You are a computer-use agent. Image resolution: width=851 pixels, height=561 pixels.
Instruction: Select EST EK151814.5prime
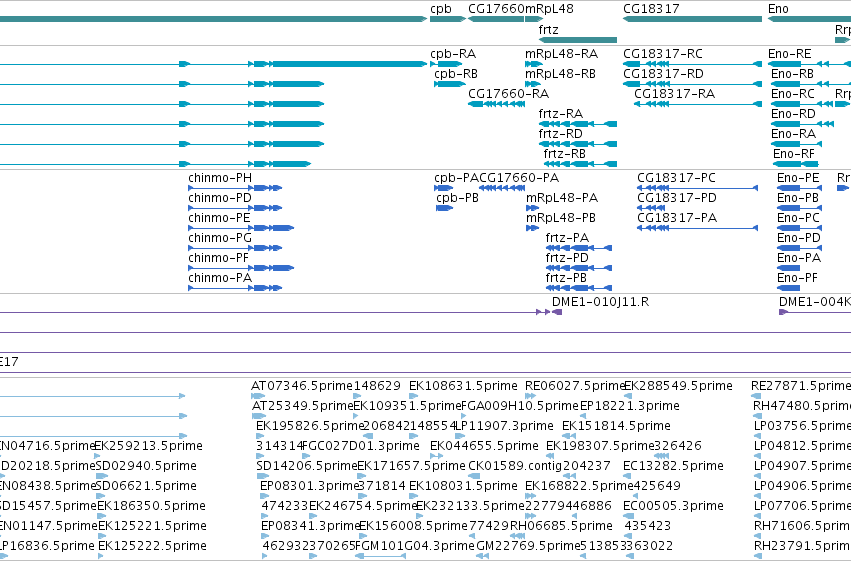tap(617, 426)
